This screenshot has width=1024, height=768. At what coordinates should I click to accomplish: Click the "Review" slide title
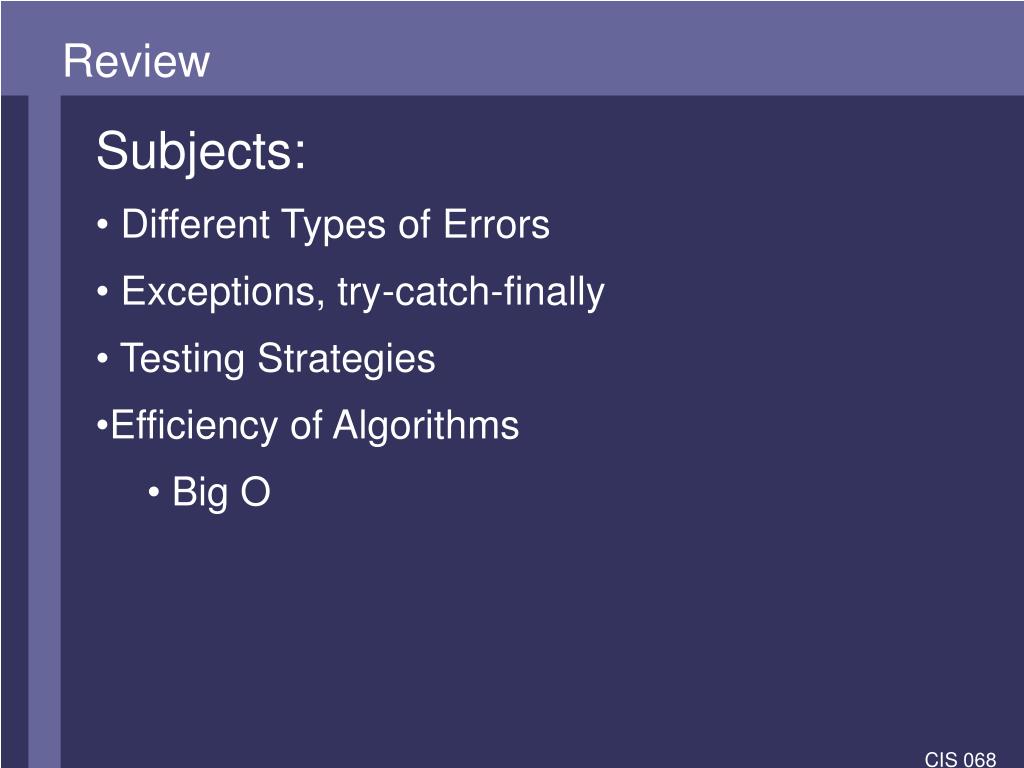pyautogui.click(x=136, y=61)
